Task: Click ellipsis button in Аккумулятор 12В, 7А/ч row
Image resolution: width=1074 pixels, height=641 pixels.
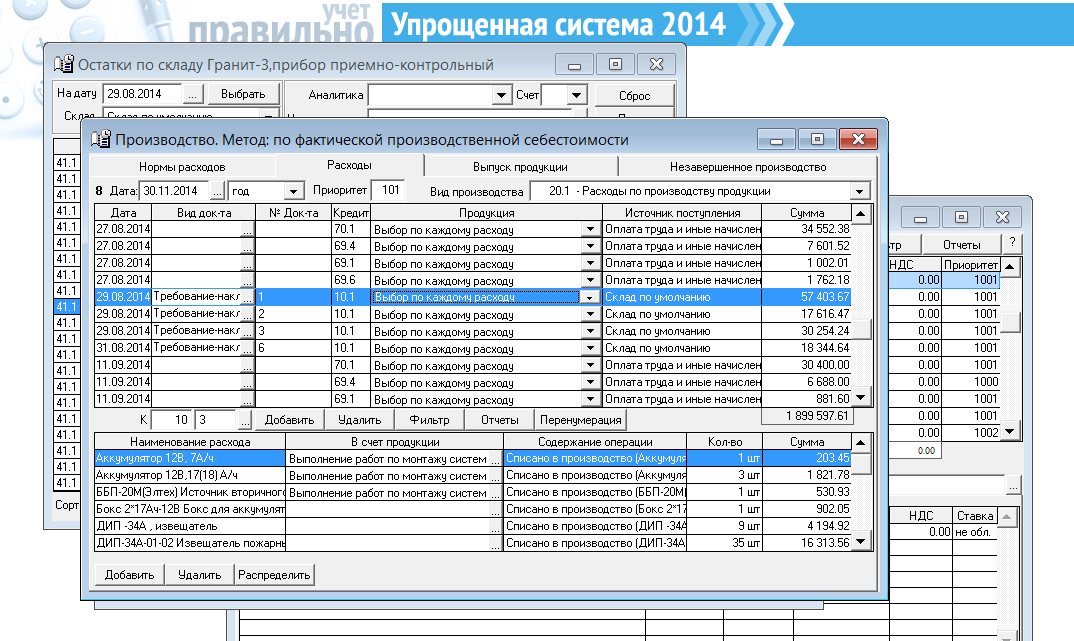Action: [x=494, y=459]
